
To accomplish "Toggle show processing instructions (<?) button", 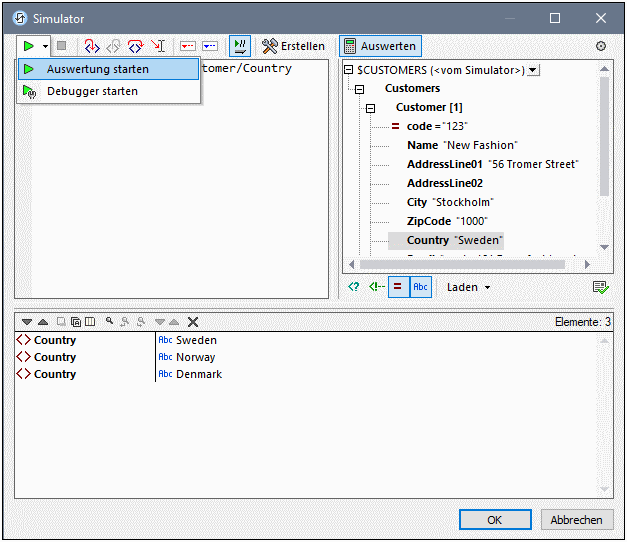I will tap(353, 287).
